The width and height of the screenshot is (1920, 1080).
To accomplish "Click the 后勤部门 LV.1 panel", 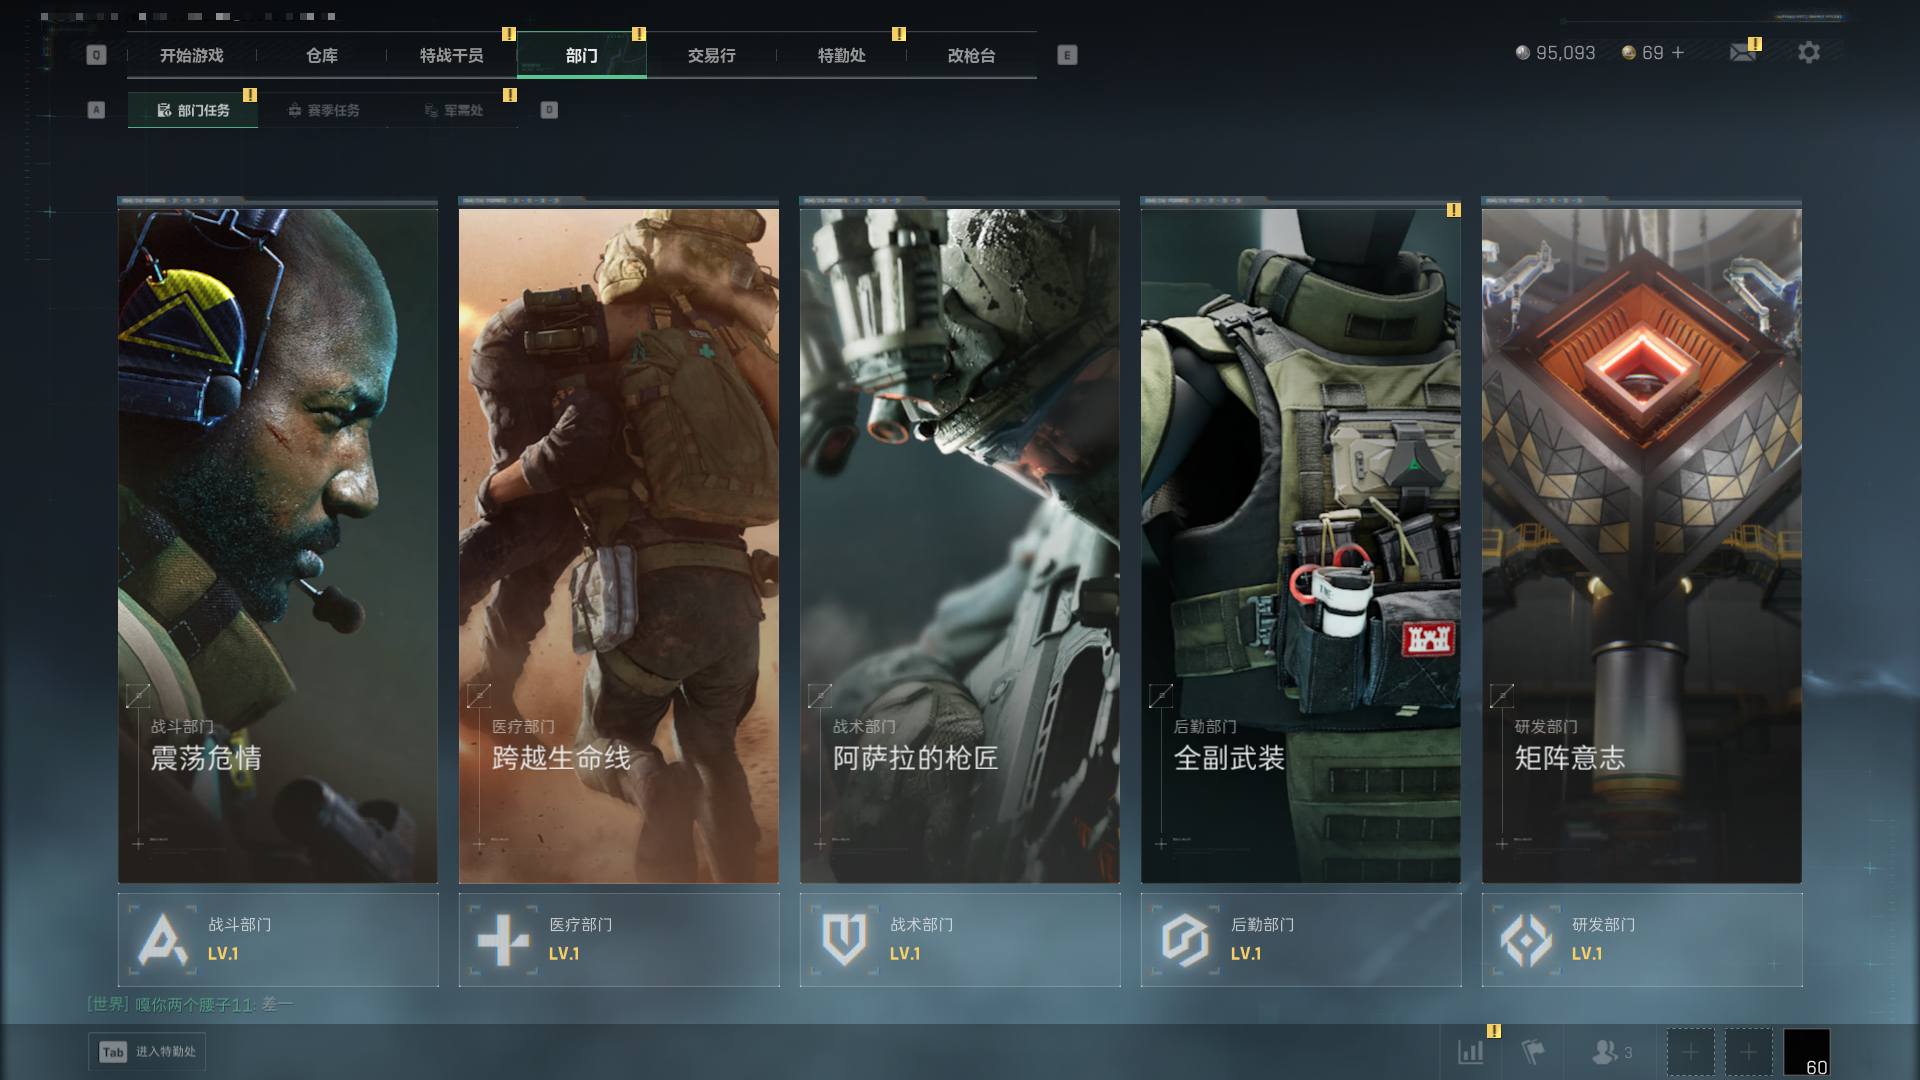I will (1301, 940).
